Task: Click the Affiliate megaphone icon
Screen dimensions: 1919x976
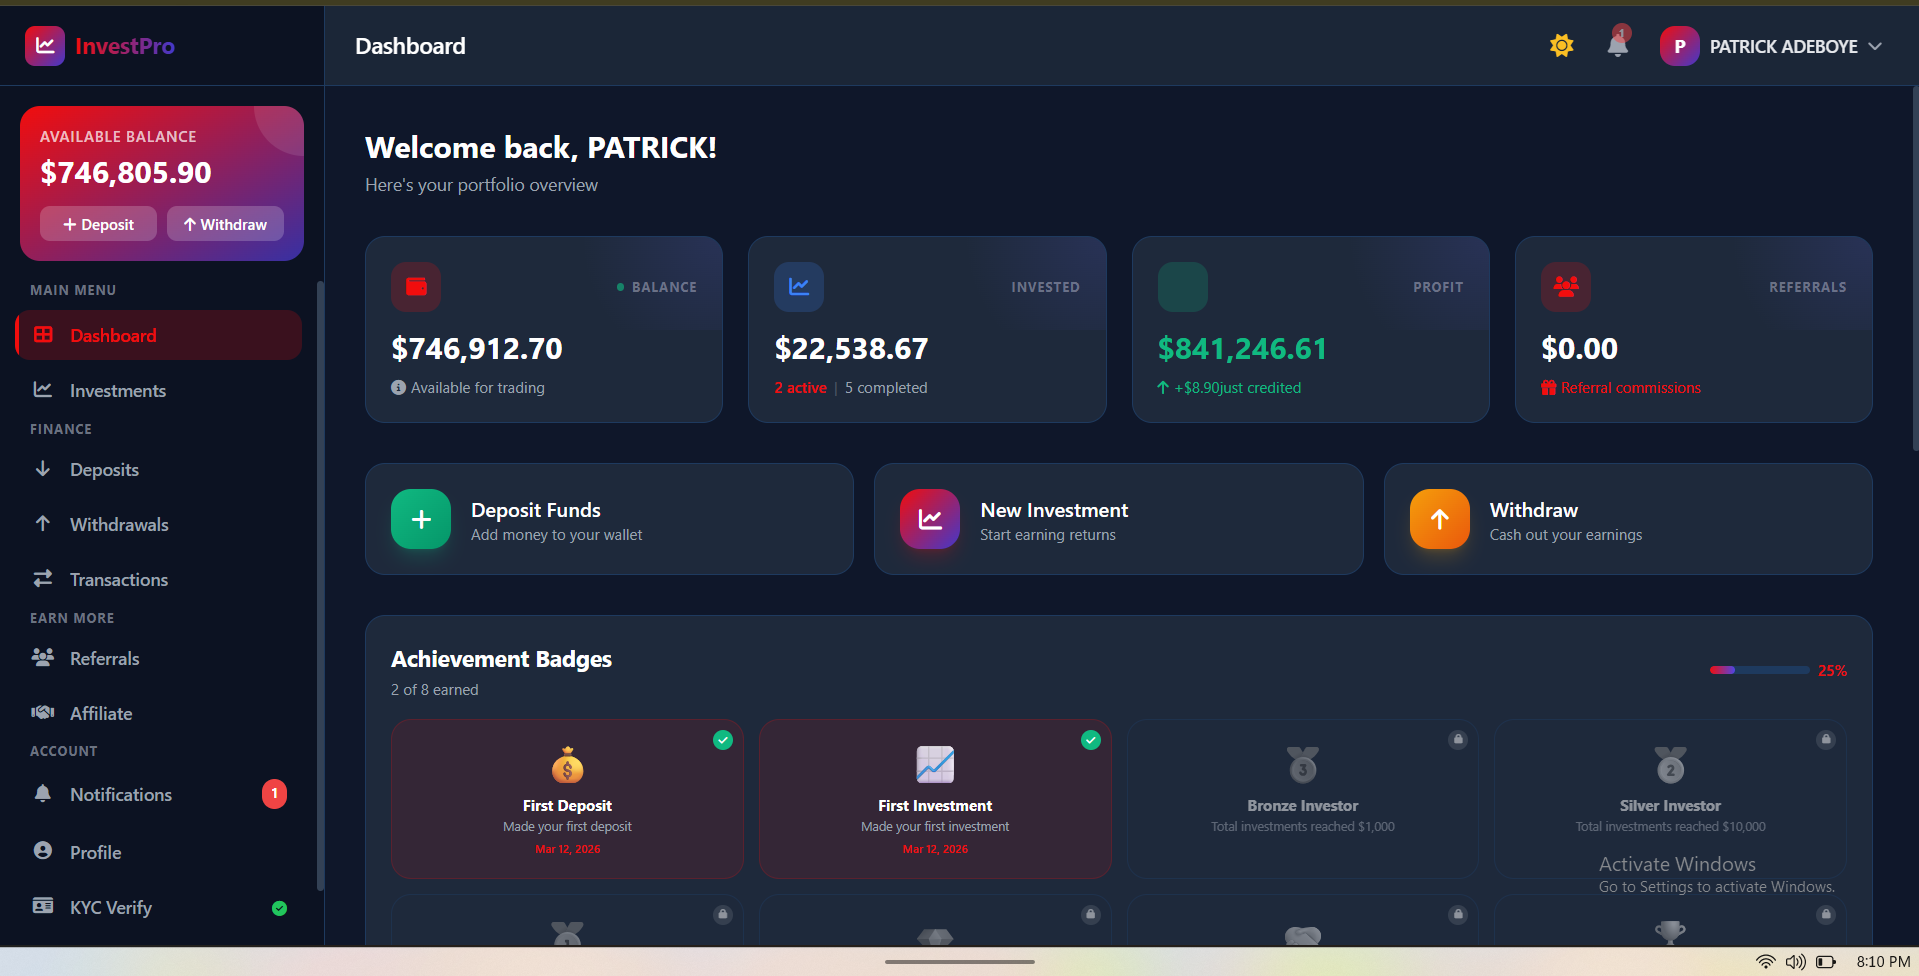Action: [42, 712]
